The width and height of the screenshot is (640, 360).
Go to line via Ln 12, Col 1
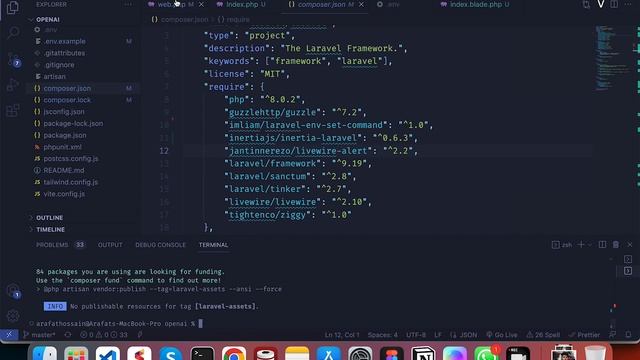pyautogui.click(x=342, y=335)
